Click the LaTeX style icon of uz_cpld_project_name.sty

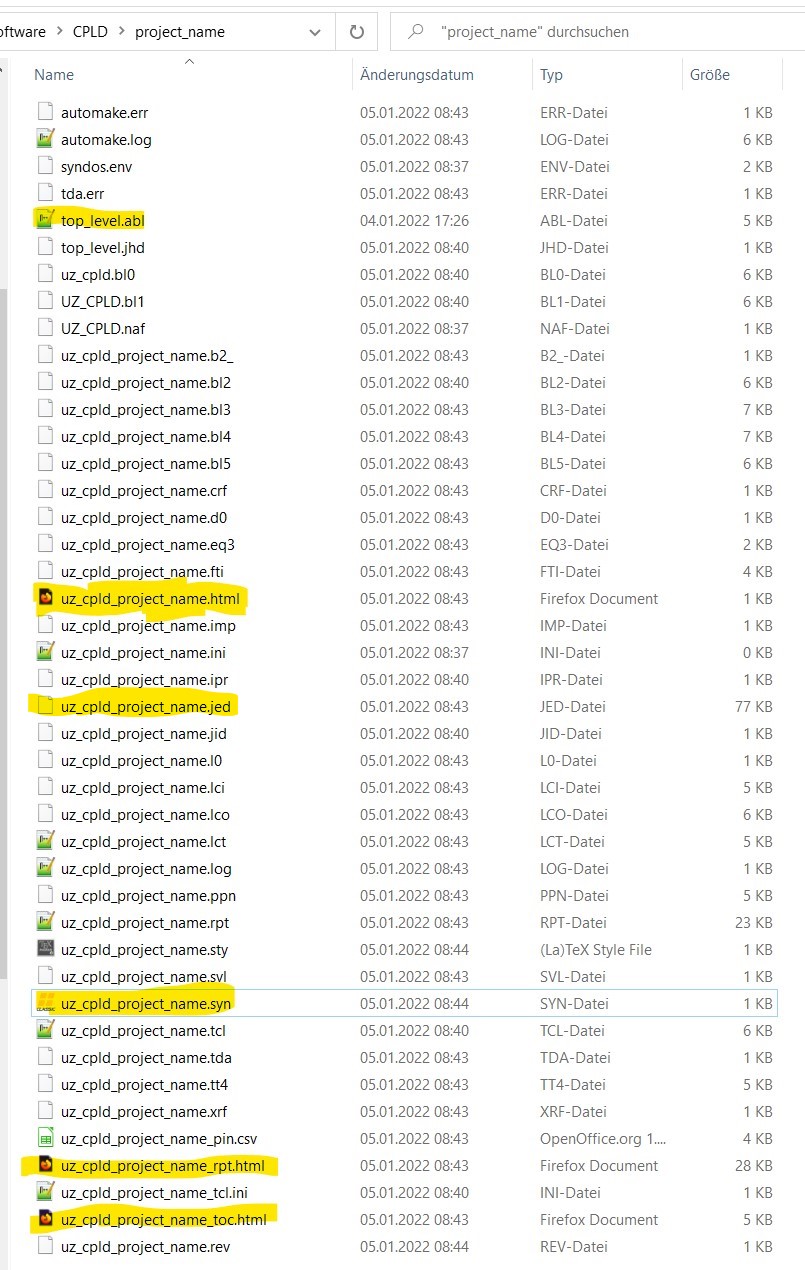[45, 950]
